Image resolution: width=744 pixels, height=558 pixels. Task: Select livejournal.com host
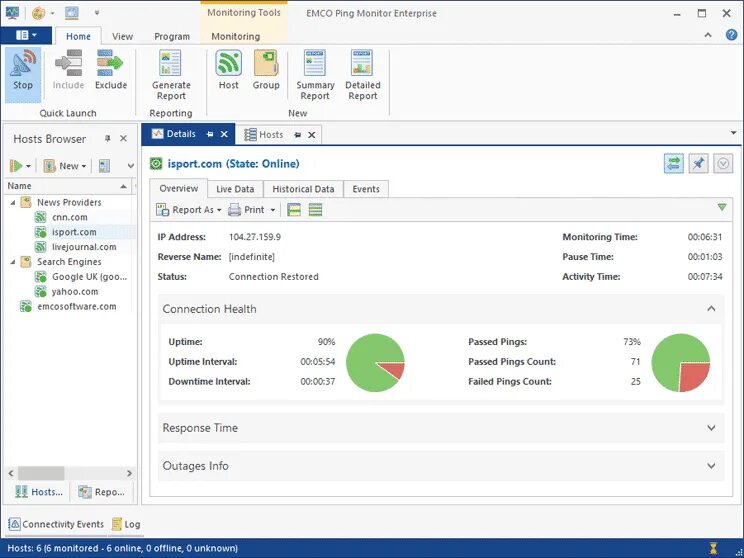pos(84,247)
